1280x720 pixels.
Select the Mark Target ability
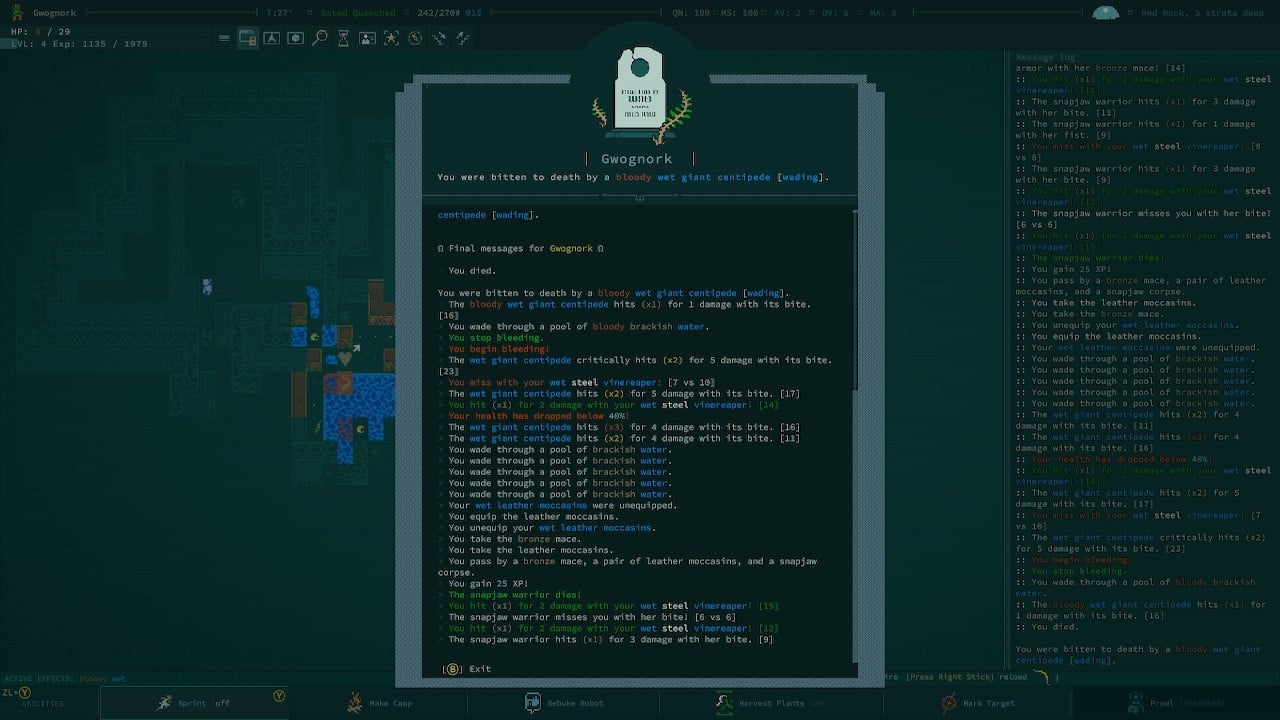coord(977,703)
